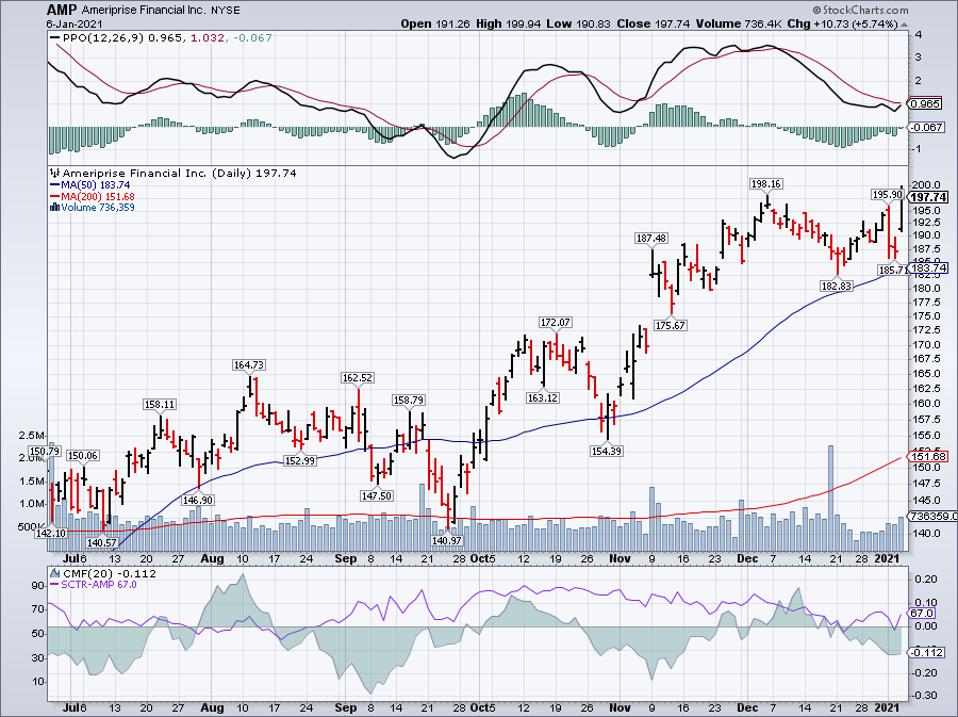958x717 pixels.
Task: Click the Dec month label under the price panel
Action: tap(747, 559)
